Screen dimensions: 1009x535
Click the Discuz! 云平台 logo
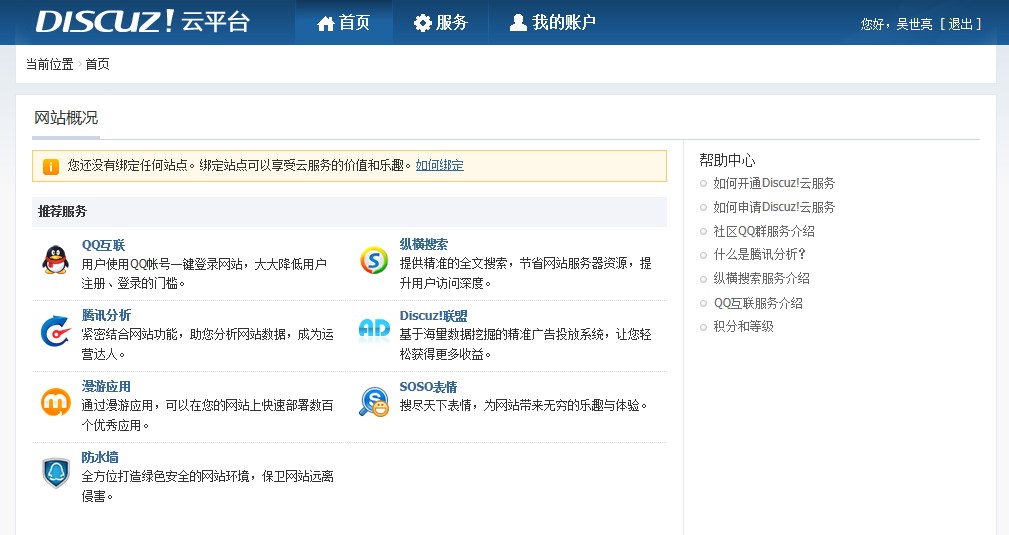pyautogui.click(x=142, y=22)
